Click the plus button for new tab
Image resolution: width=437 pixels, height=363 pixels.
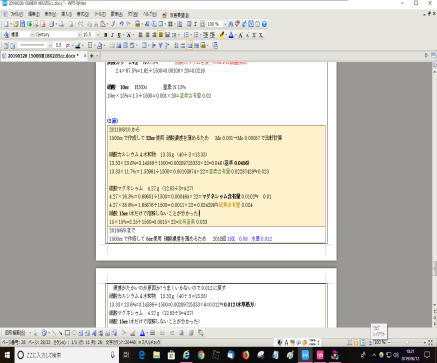(92, 56)
